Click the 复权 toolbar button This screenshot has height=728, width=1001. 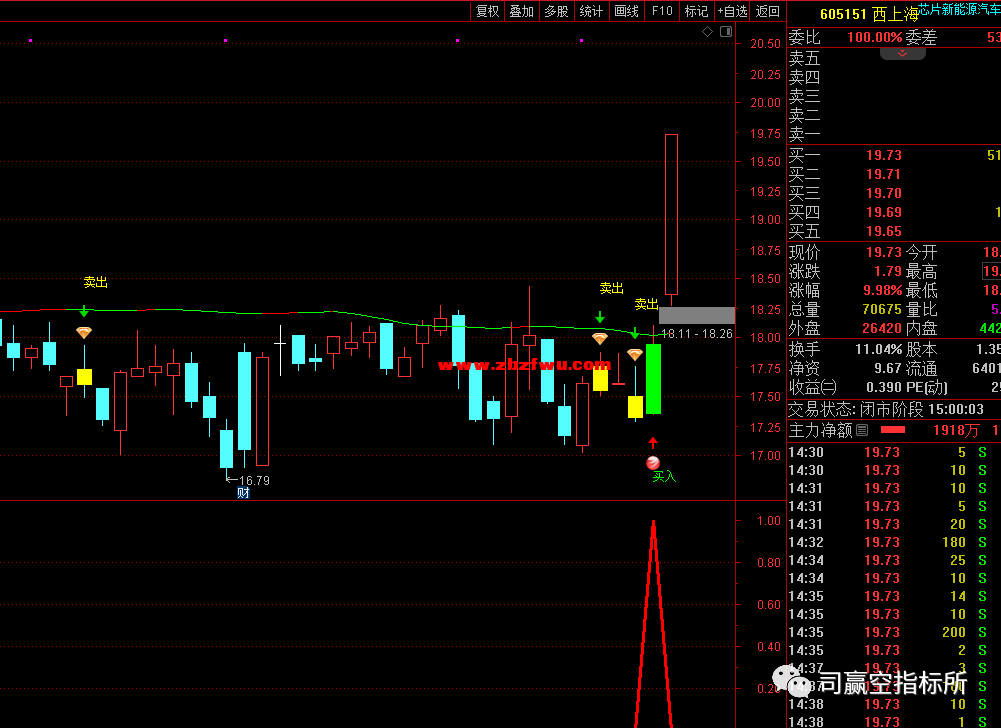[487, 11]
